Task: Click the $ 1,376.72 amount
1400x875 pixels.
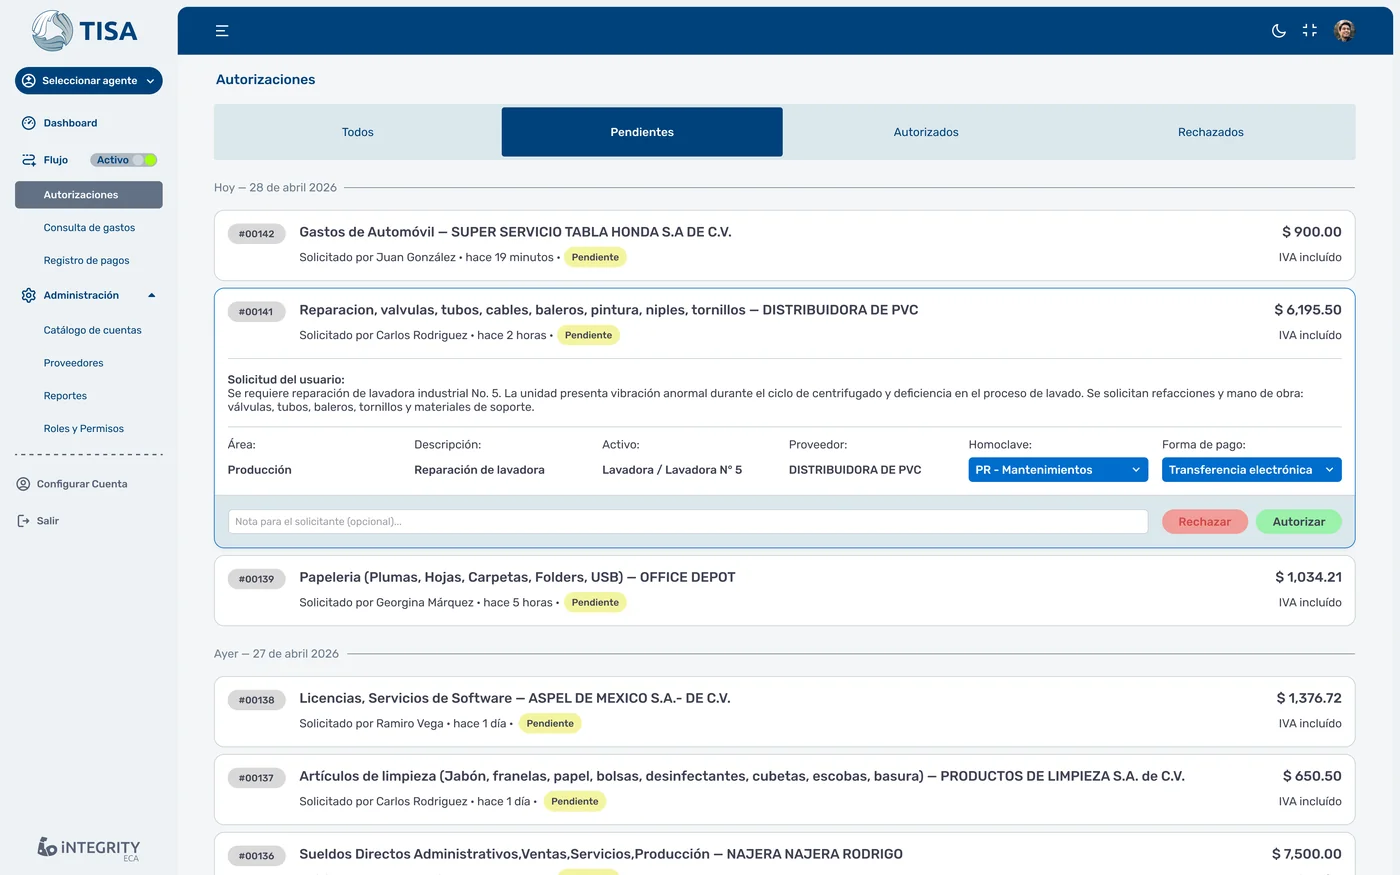Action: tap(1309, 698)
